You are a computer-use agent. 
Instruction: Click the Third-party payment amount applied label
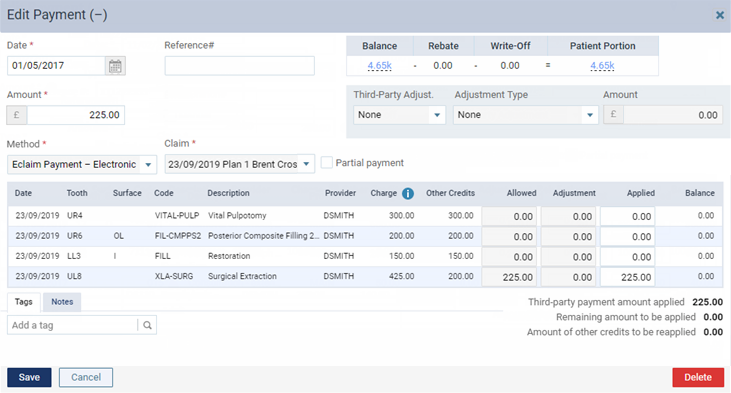point(606,302)
